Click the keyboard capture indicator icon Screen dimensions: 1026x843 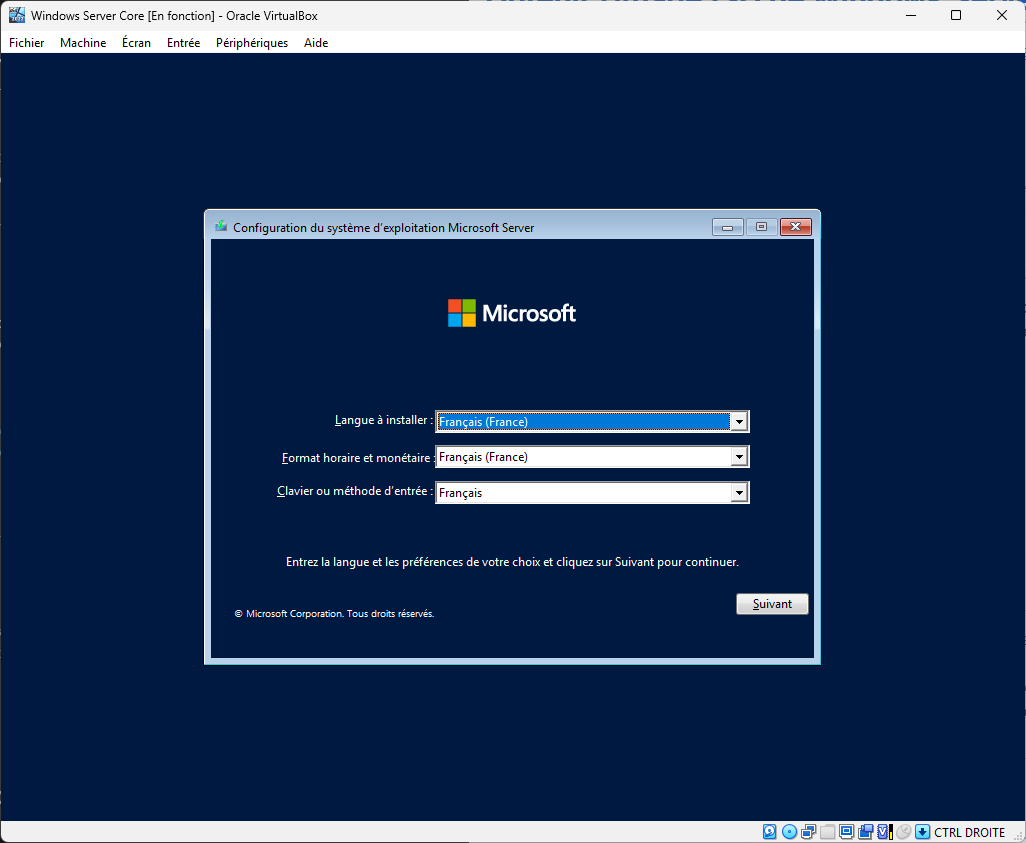(x=891, y=831)
